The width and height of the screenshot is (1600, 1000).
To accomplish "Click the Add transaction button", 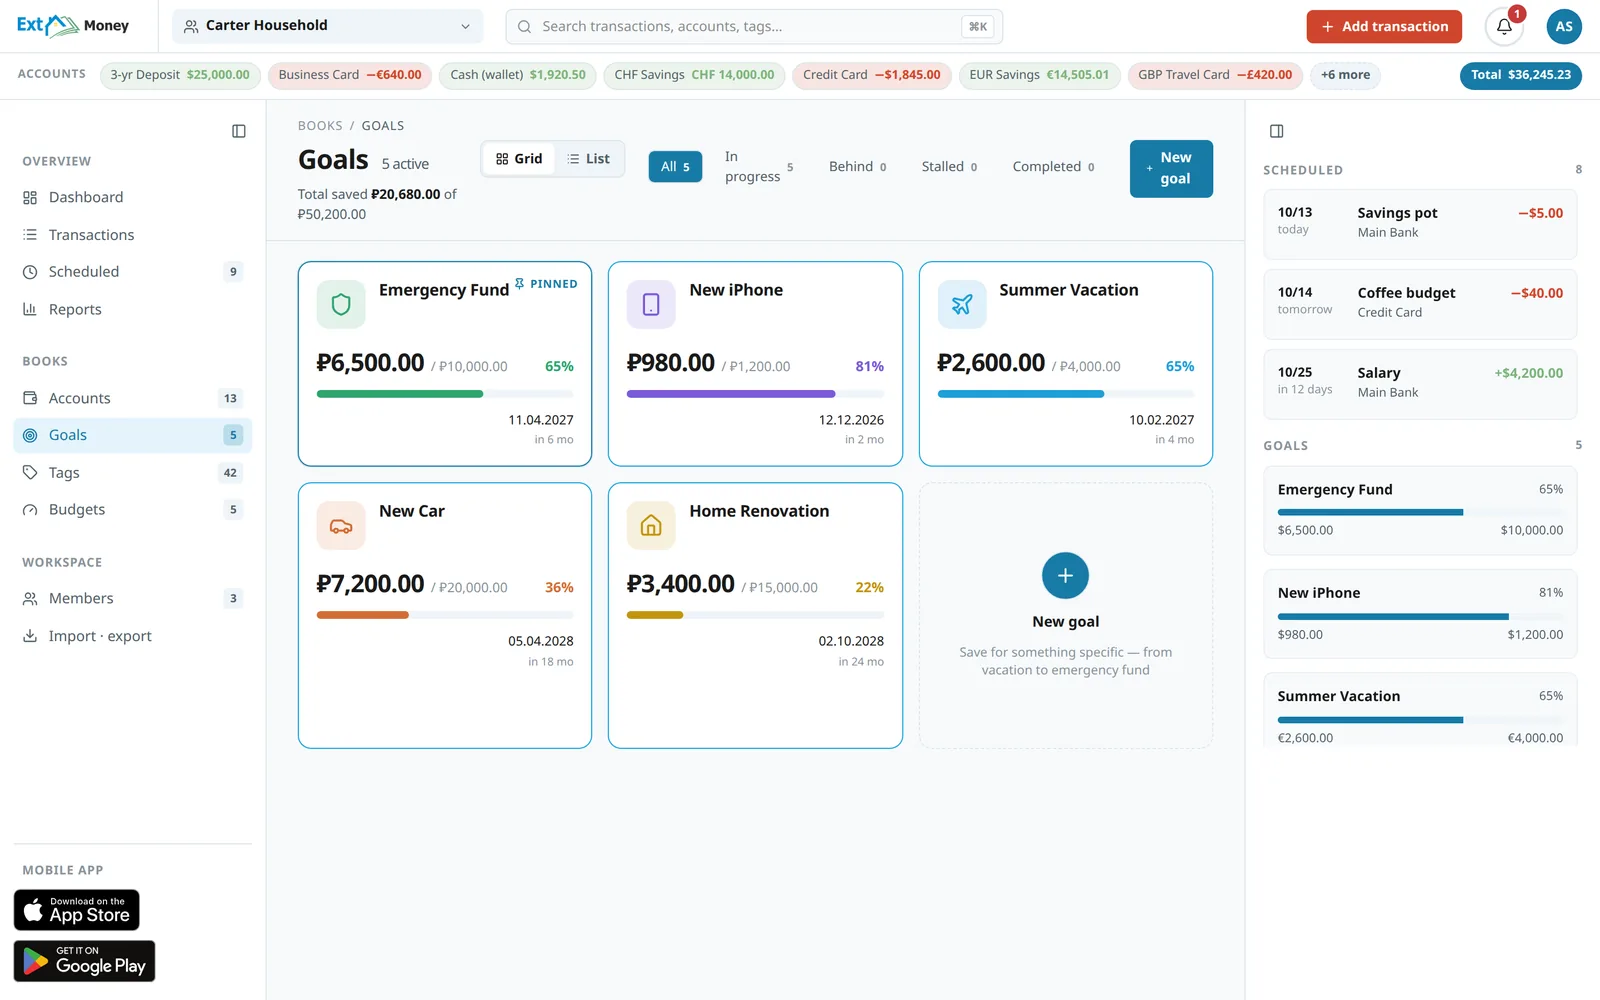I will pyautogui.click(x=1384, y=27).
